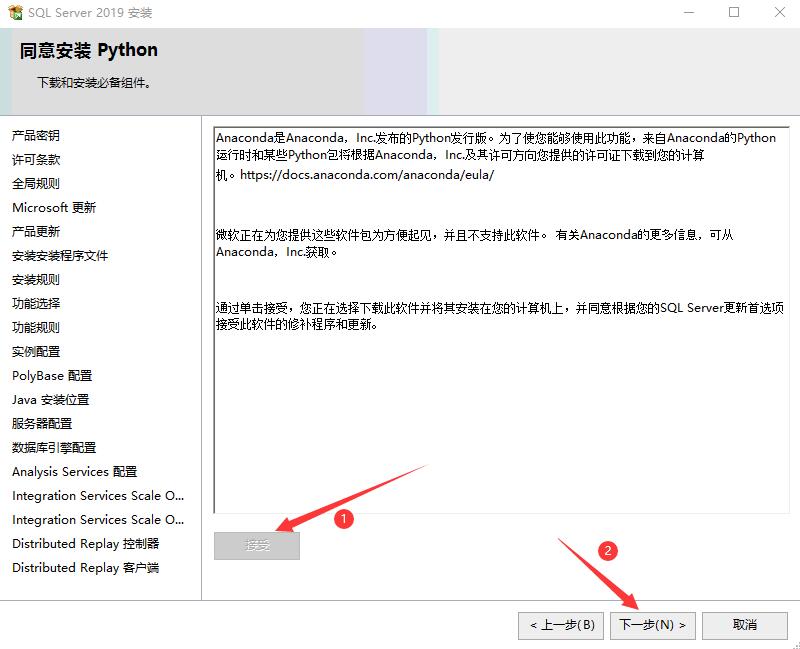This screenshot has width=800, height=649.
Task: Select 许可条款 step in sidebar
Action: pyautogui.click(x=36, y=160)
